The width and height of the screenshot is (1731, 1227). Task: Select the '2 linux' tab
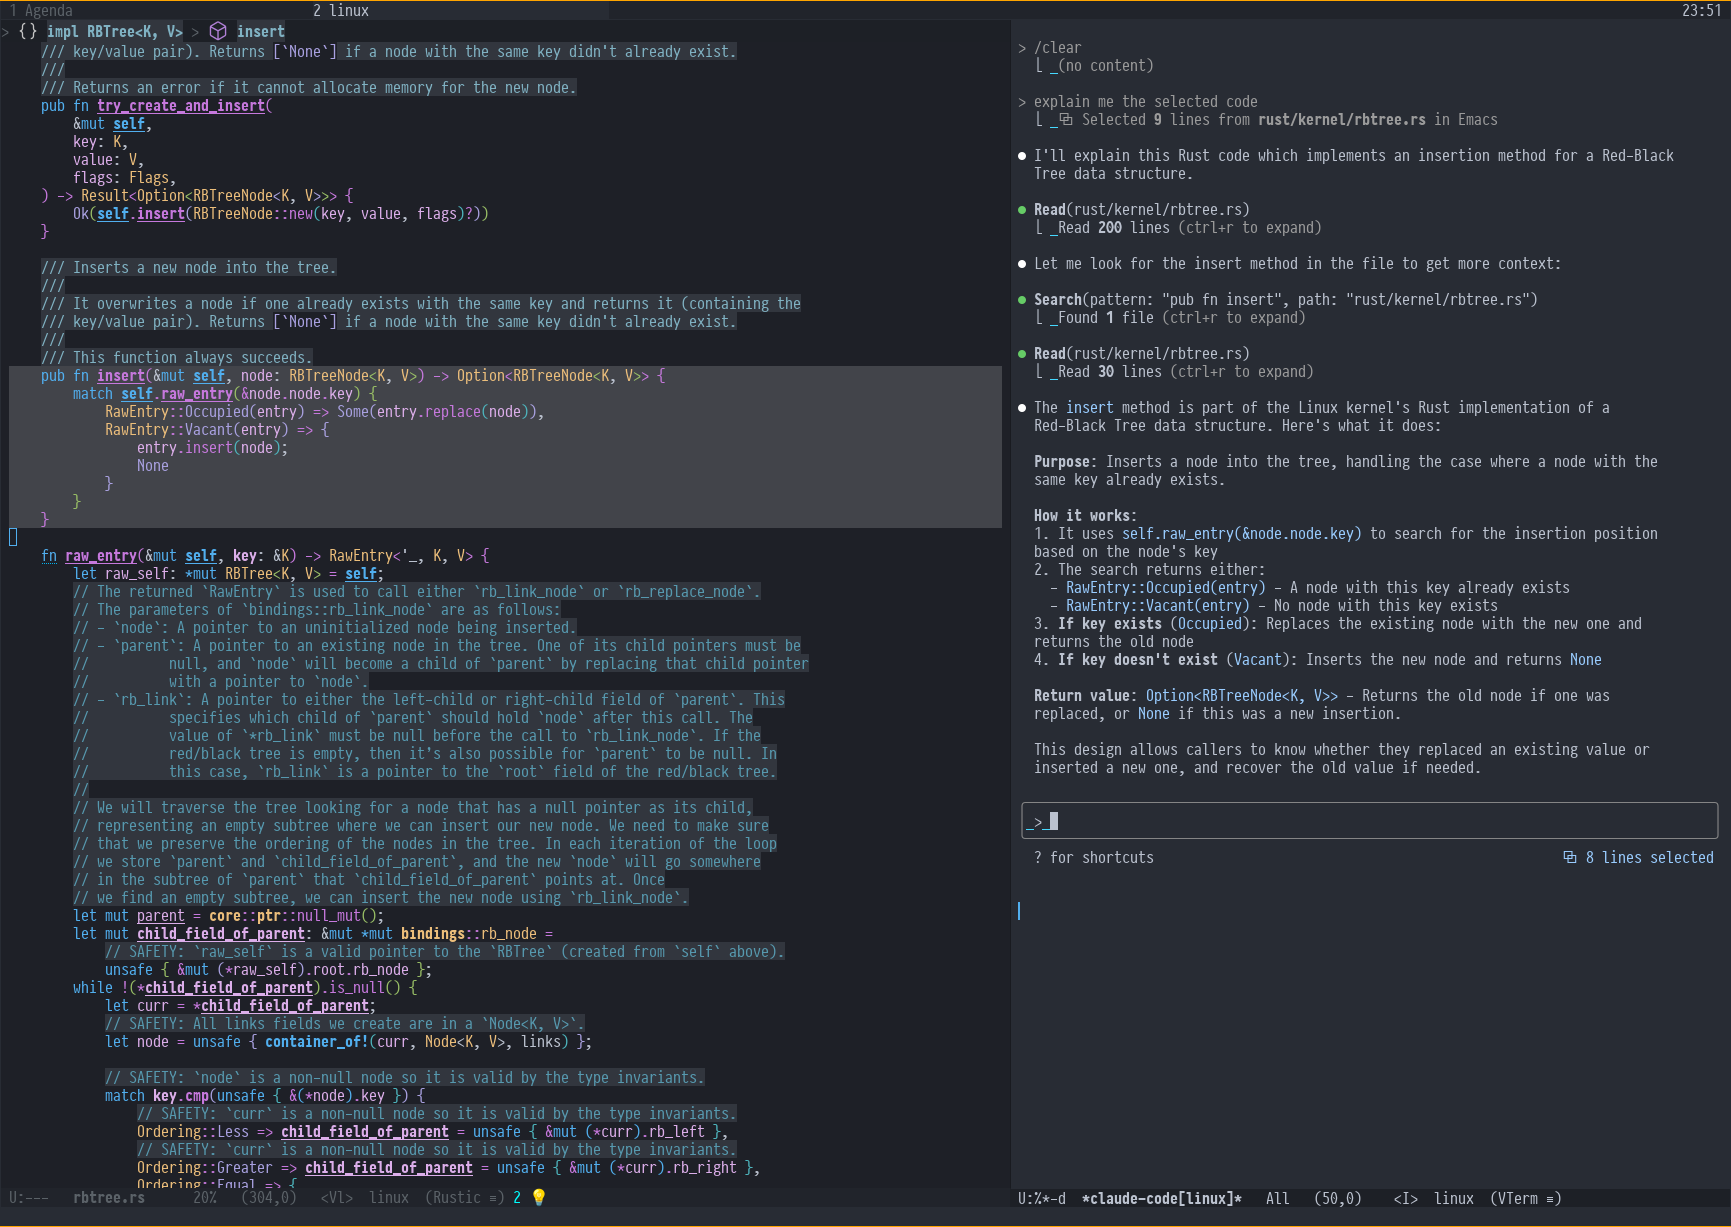pyautogui.click(x=341, y=10)
